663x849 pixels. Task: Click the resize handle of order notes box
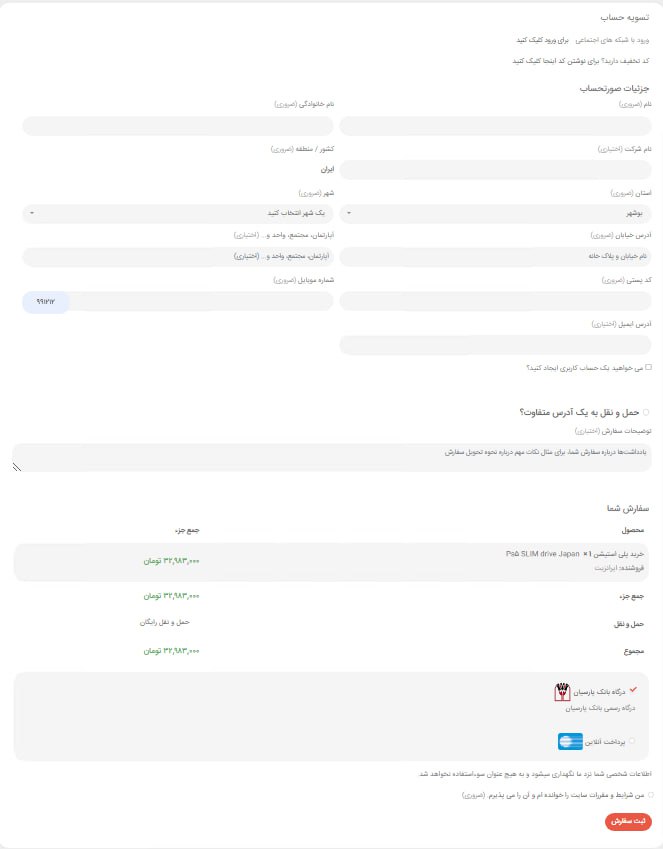[x=17, y=467]
